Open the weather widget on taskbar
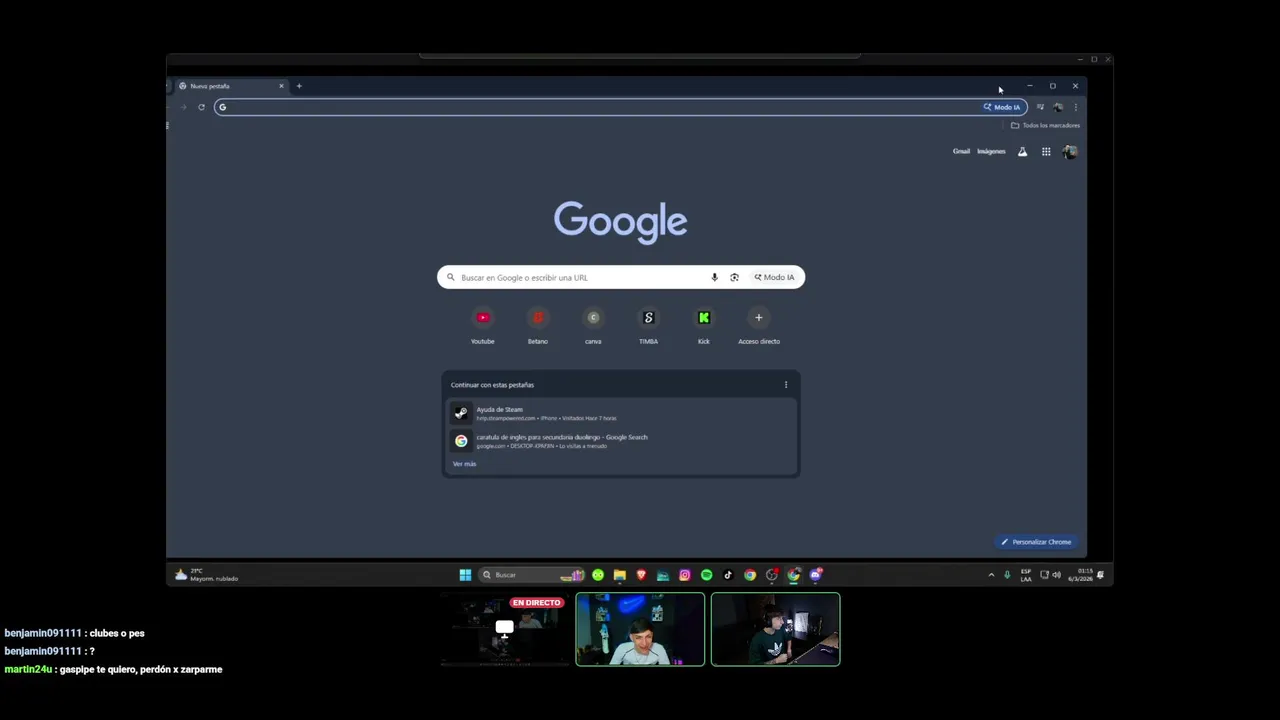This screenshot has height=720, width=1280. tap(207, 575)
